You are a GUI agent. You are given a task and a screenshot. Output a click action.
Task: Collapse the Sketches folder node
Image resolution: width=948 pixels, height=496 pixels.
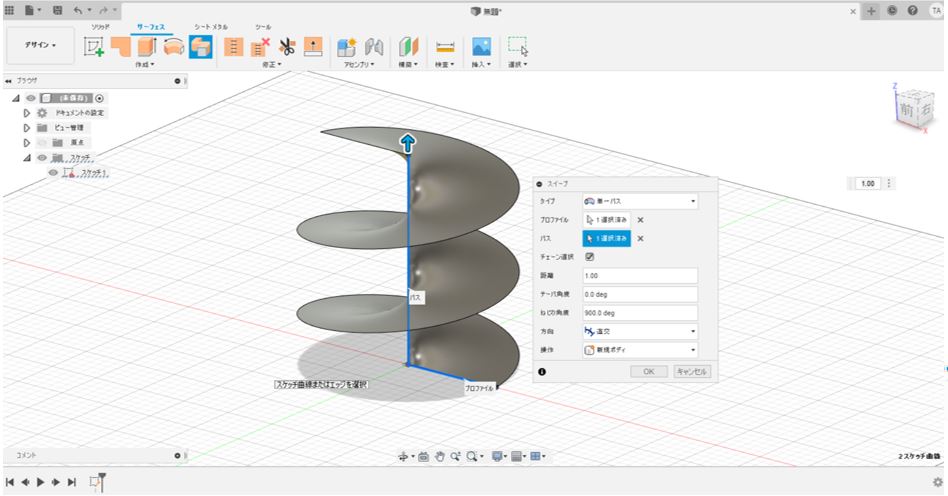(x=27, y=158)
